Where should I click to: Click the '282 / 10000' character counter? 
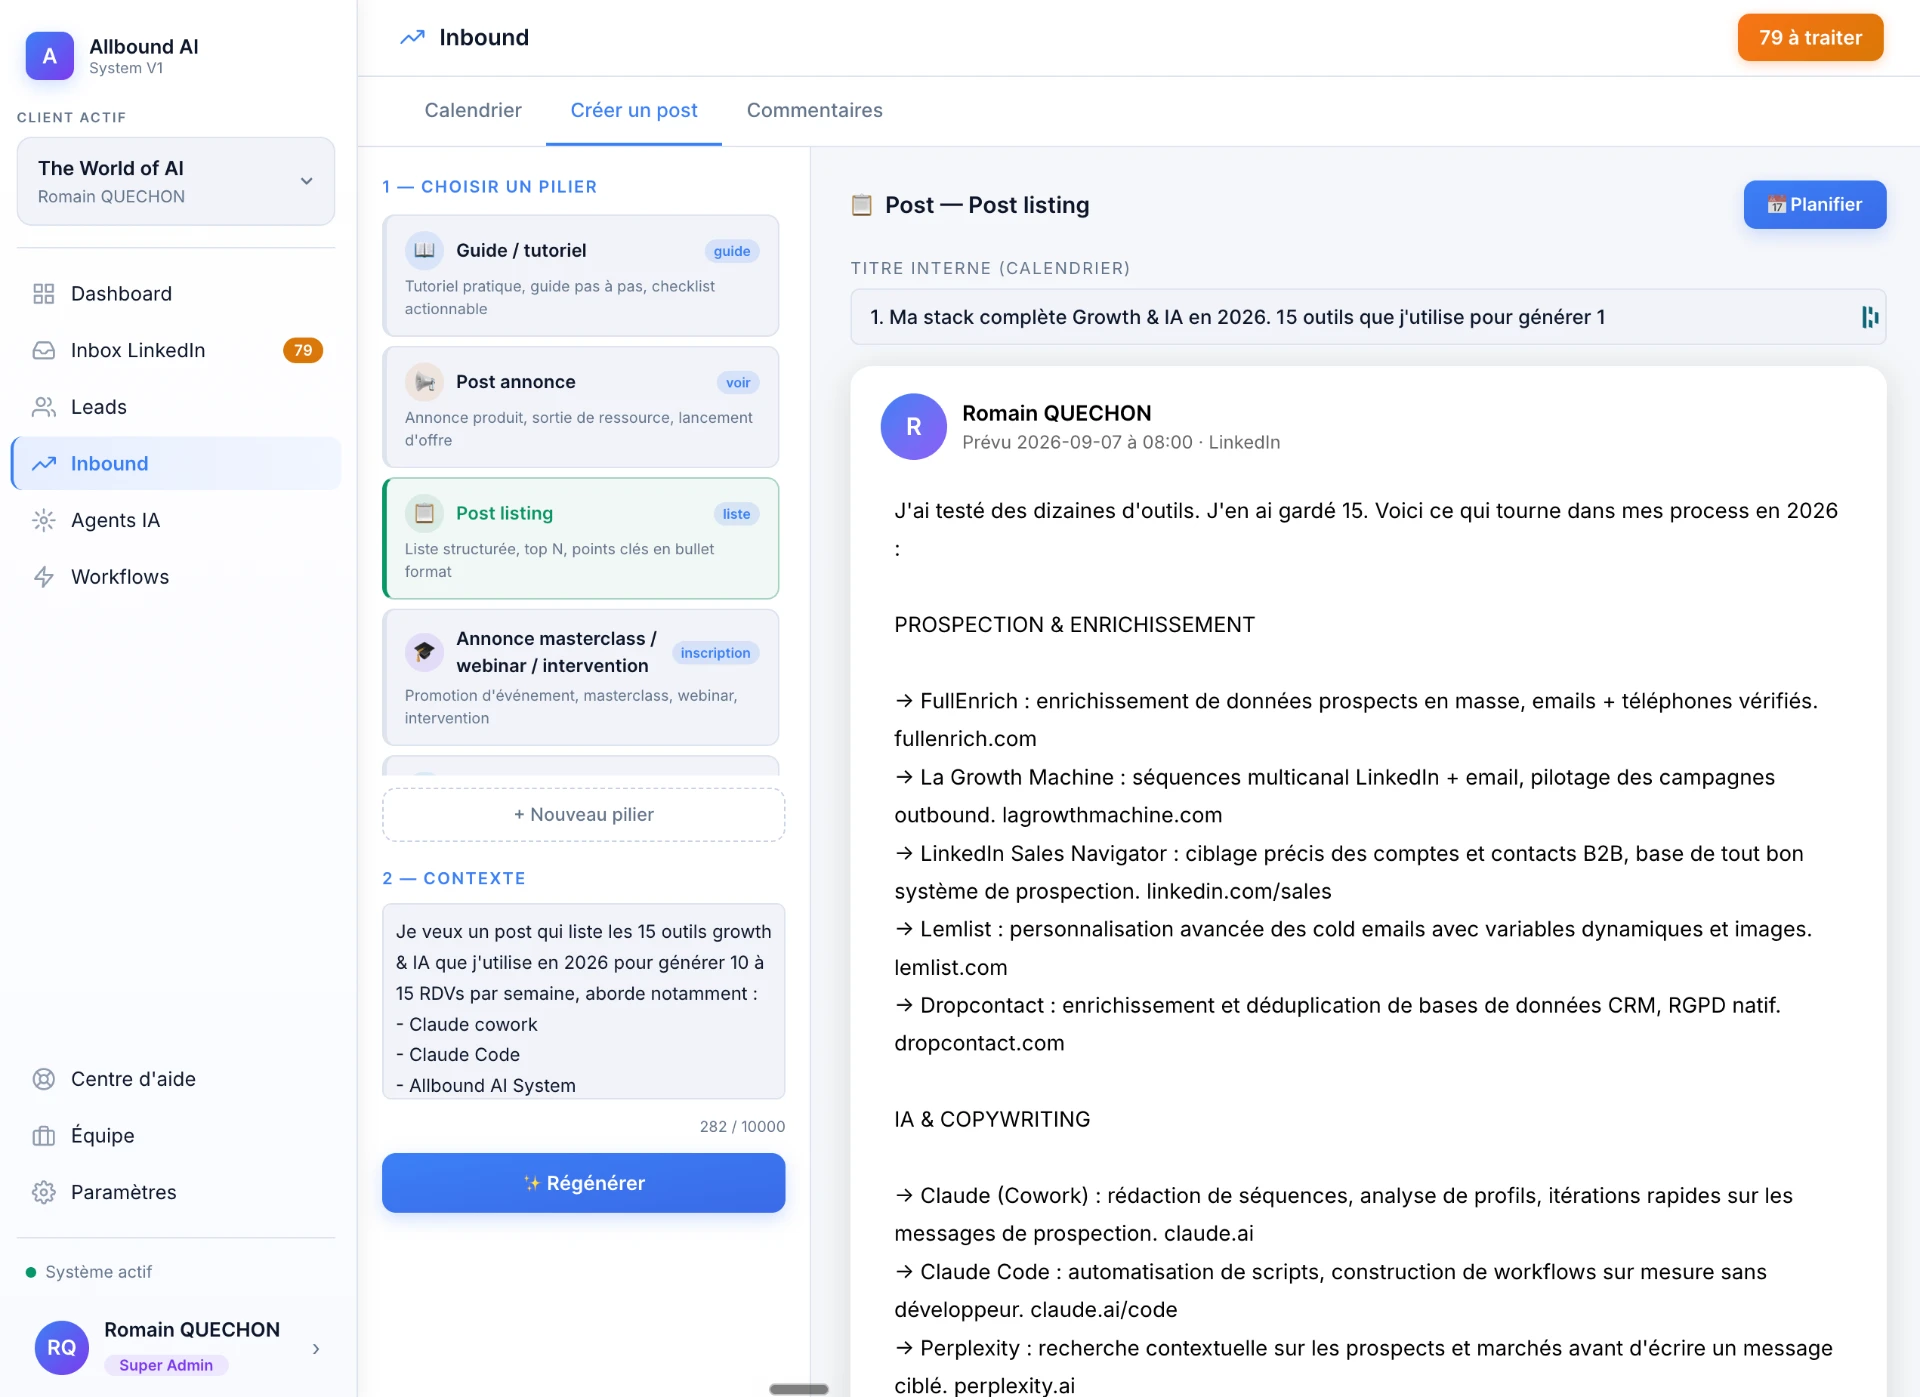click(742, 1127)
